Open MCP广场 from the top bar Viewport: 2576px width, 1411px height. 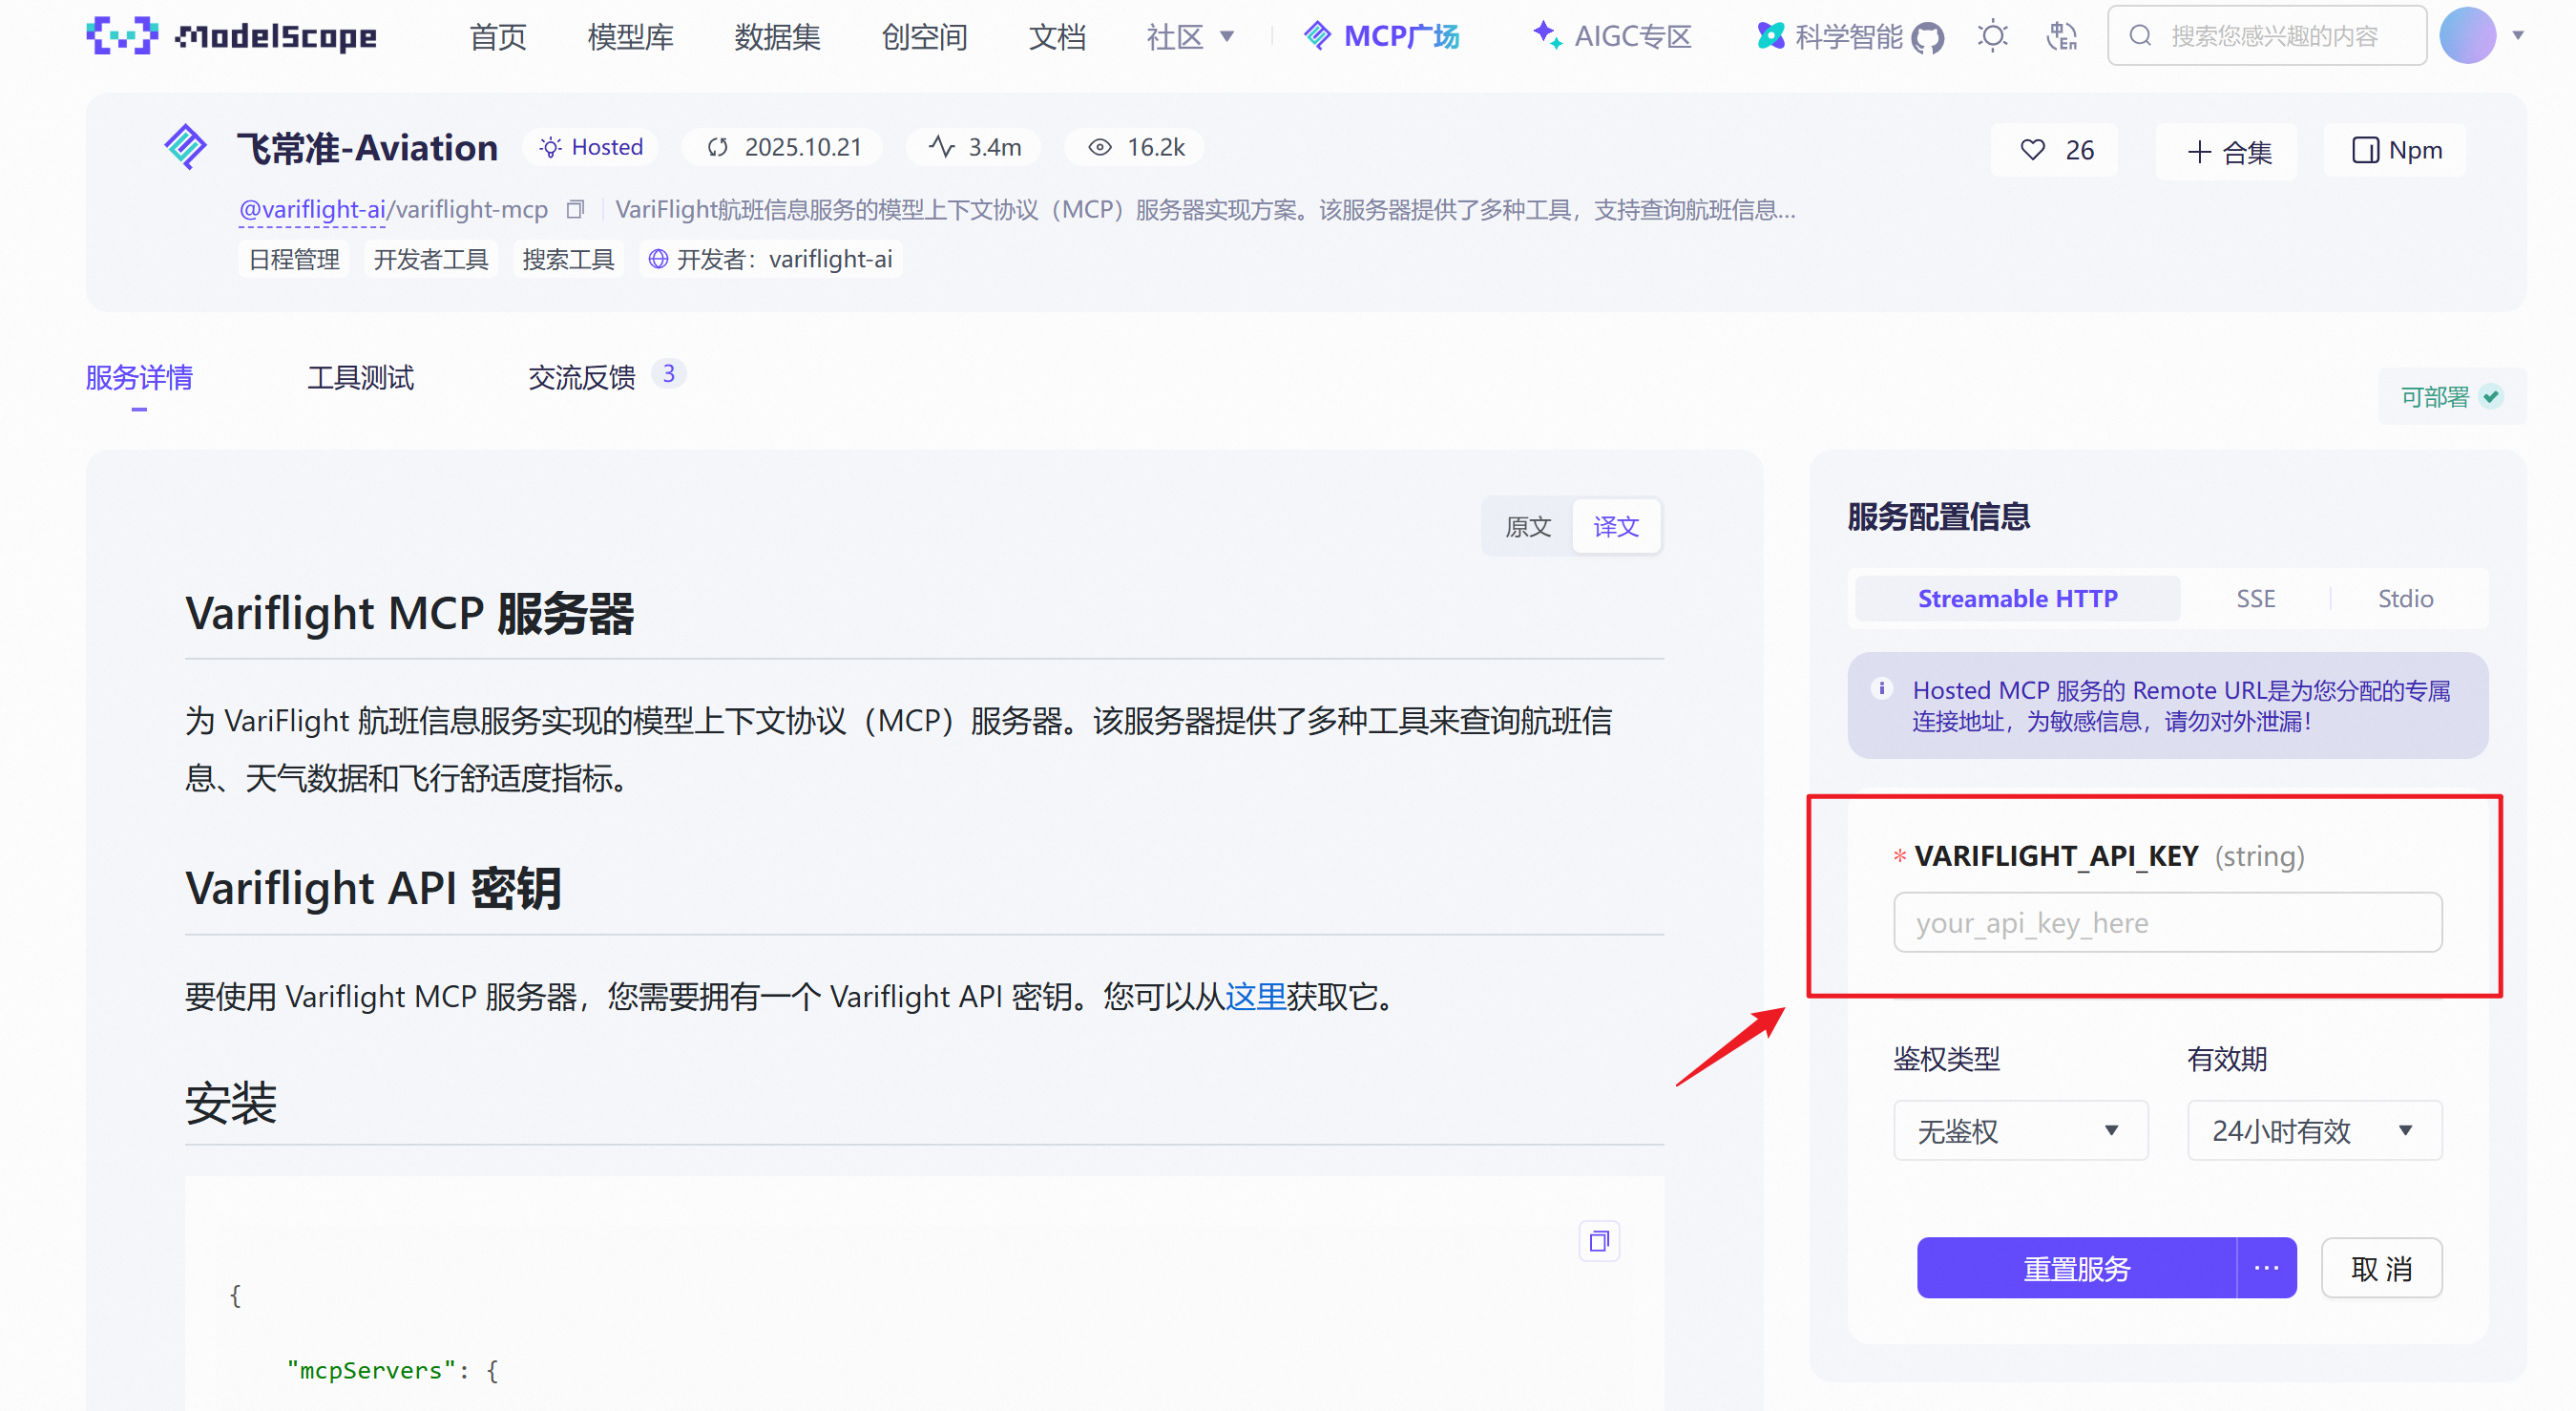[x=1381, y=36]
